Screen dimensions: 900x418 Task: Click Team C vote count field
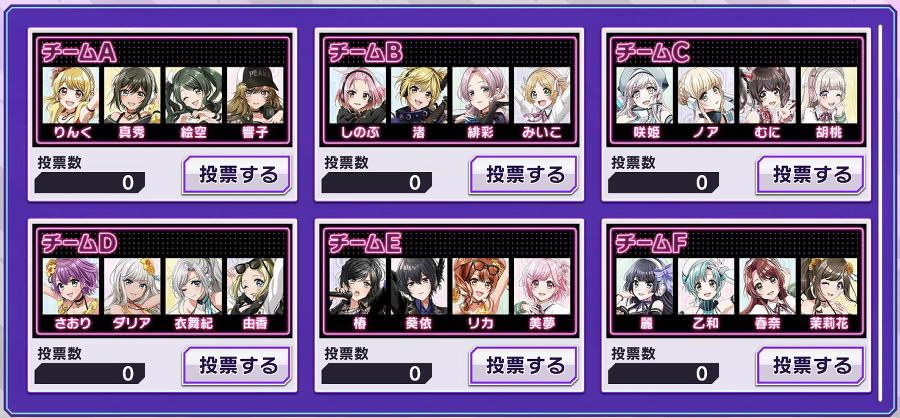tap(664, 183)
